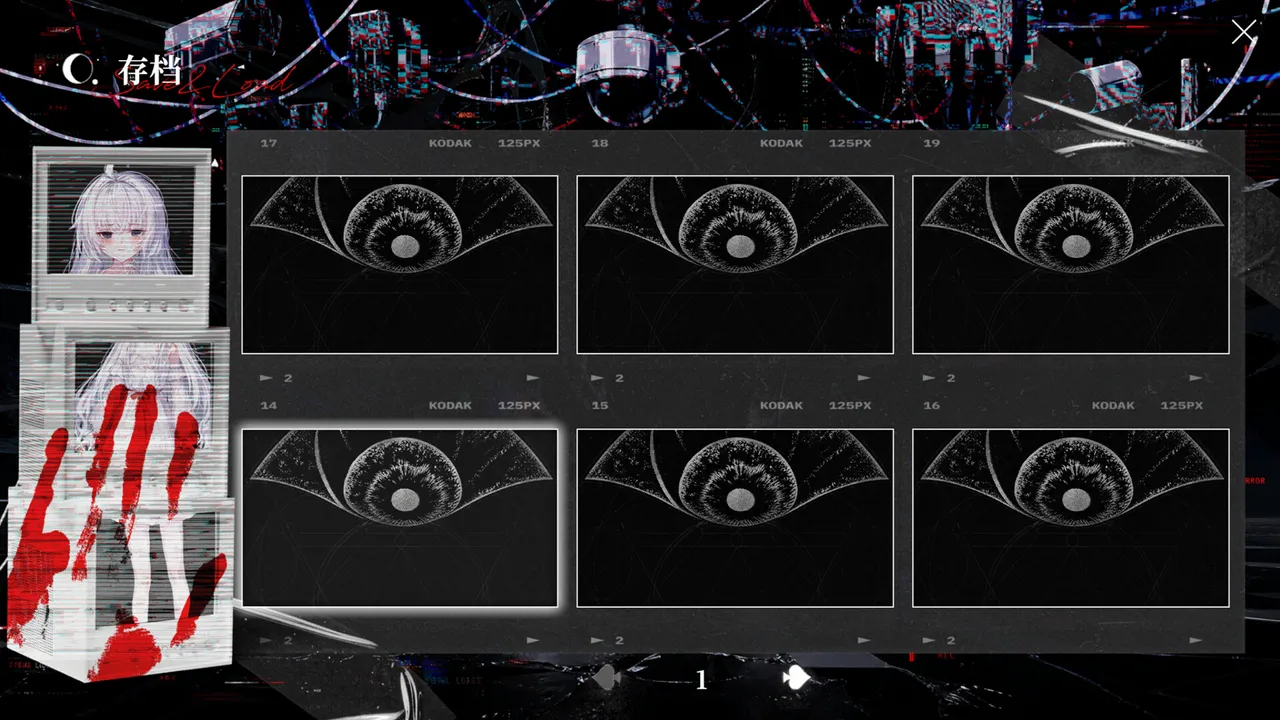Go to previous page with left spade icon
This screenshot has width=1280, height=720.
[x=607, y=679]
